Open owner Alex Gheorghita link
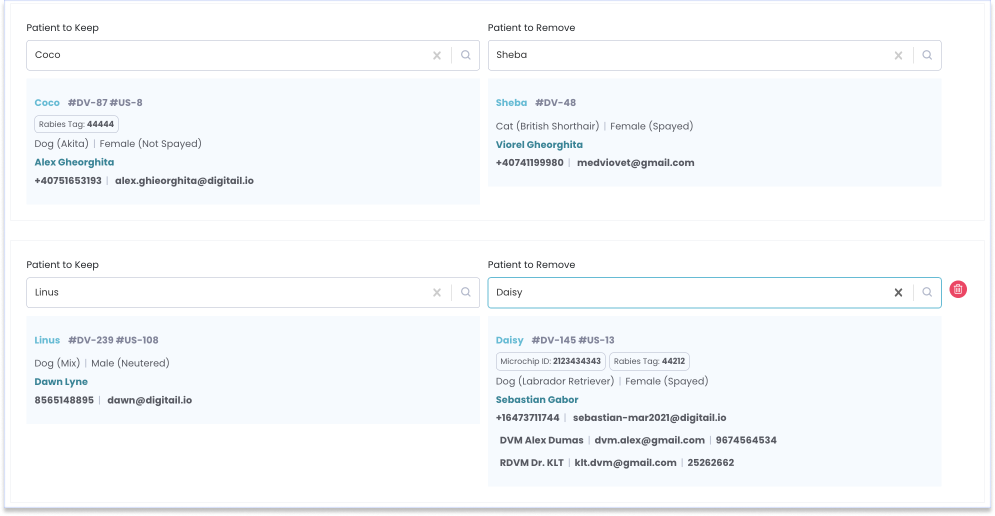Viewport: 995px width, 516px height. pos(74,162)
